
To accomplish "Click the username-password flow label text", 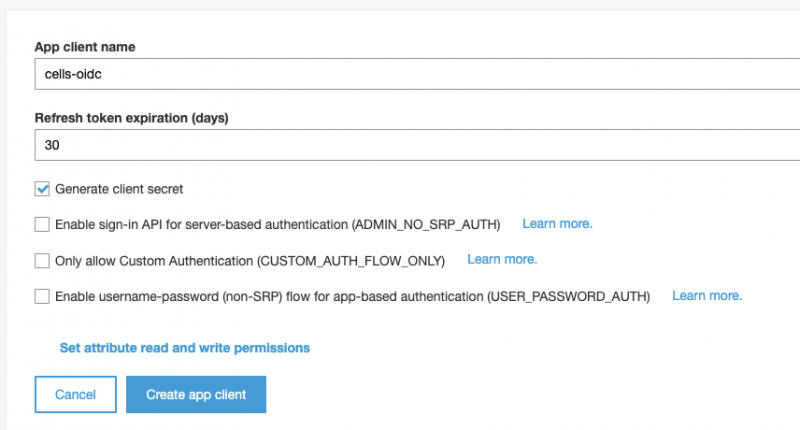I will (x=353, y=297).
